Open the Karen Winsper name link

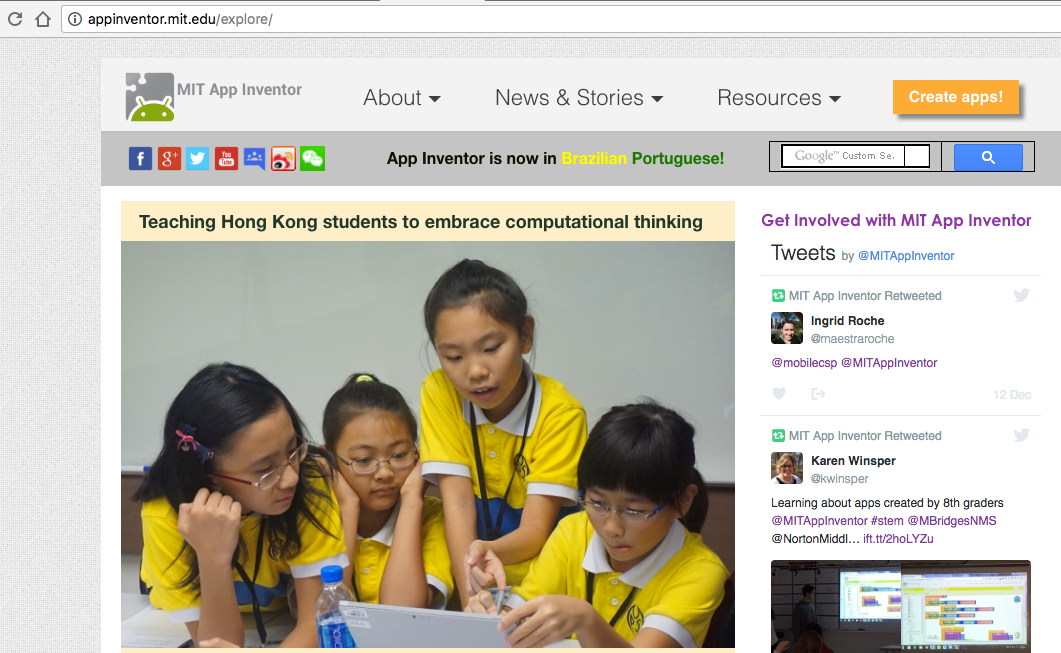(853, 461)
